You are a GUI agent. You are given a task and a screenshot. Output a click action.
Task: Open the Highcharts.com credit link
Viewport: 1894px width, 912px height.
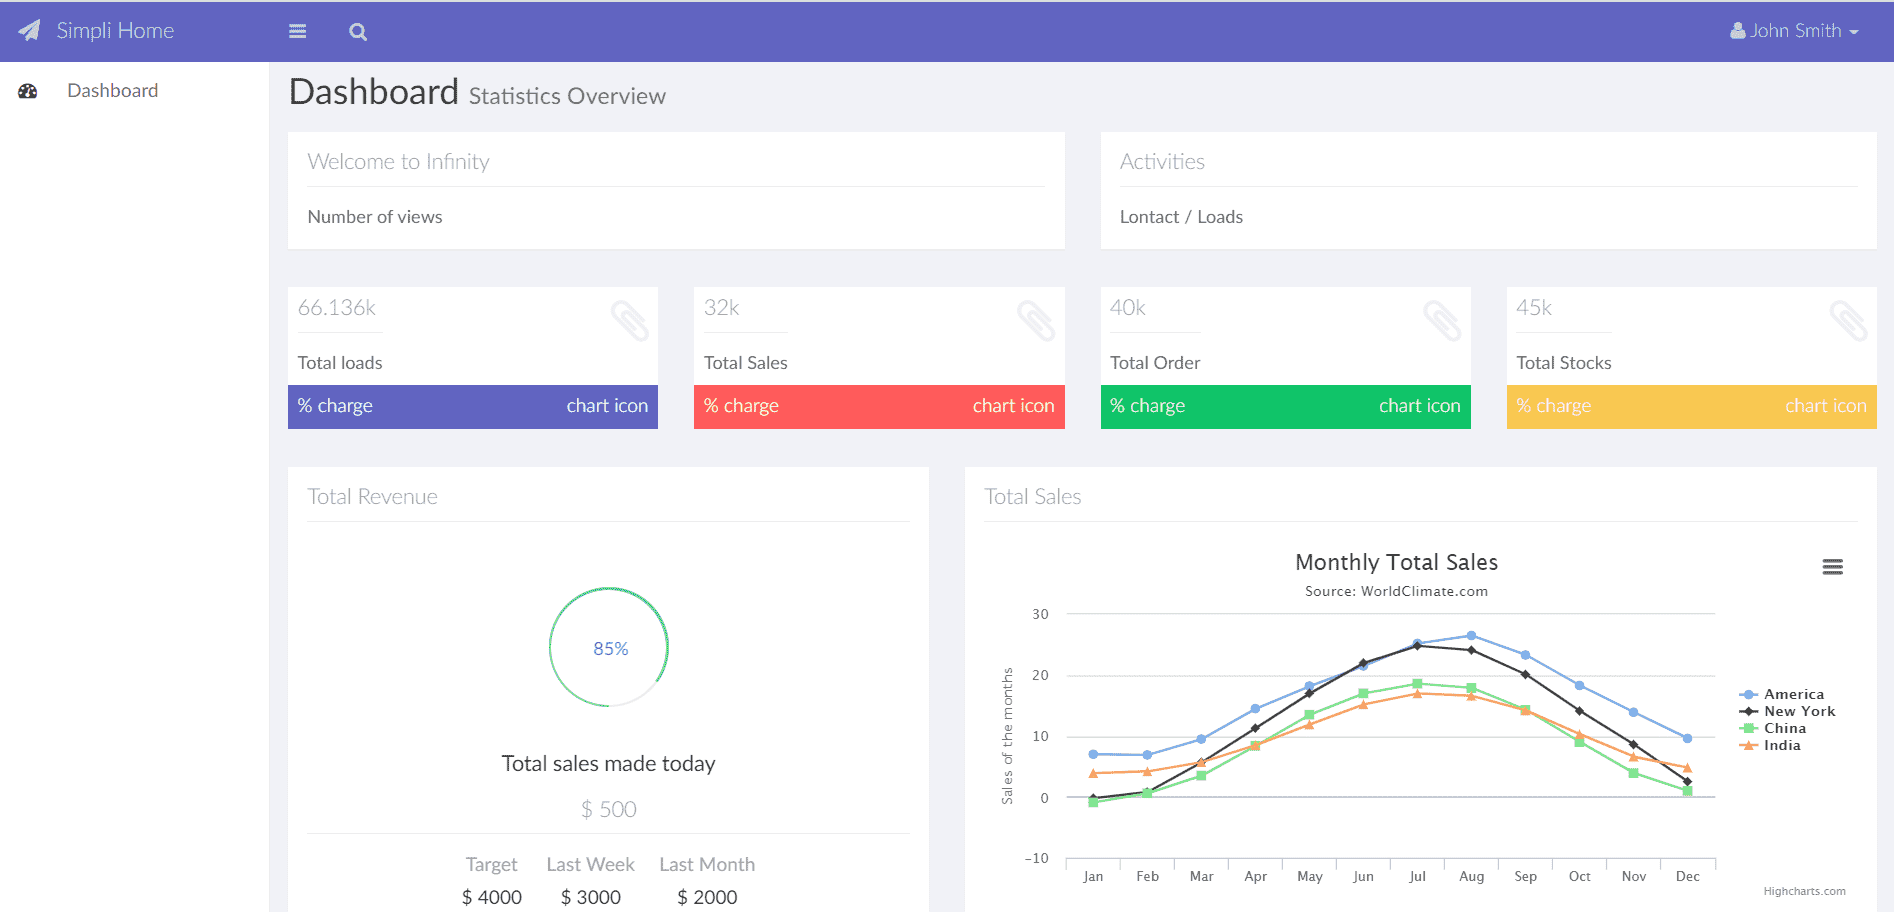pyautogui.click(x=1804, y=891)
